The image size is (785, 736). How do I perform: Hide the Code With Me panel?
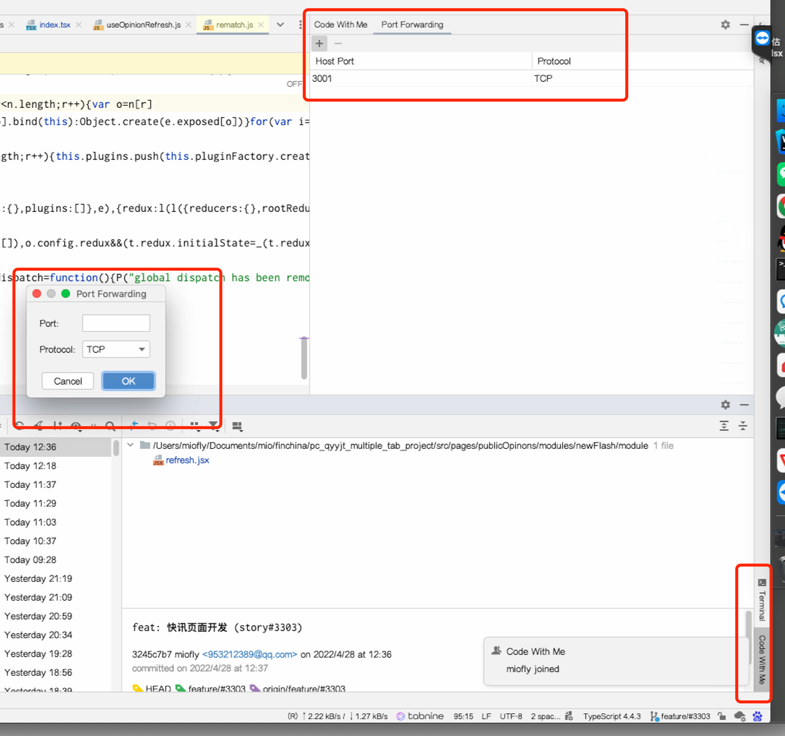[x=744, y=25]
